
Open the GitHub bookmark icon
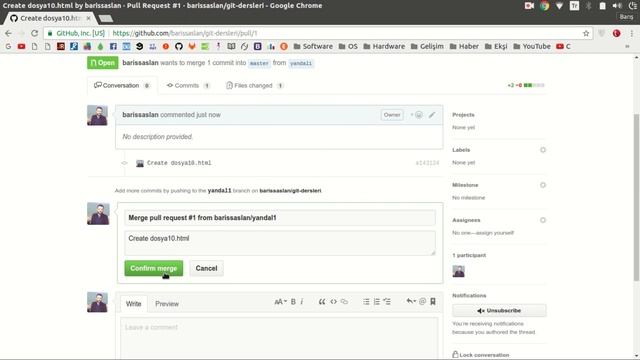[x=179, y=47]
